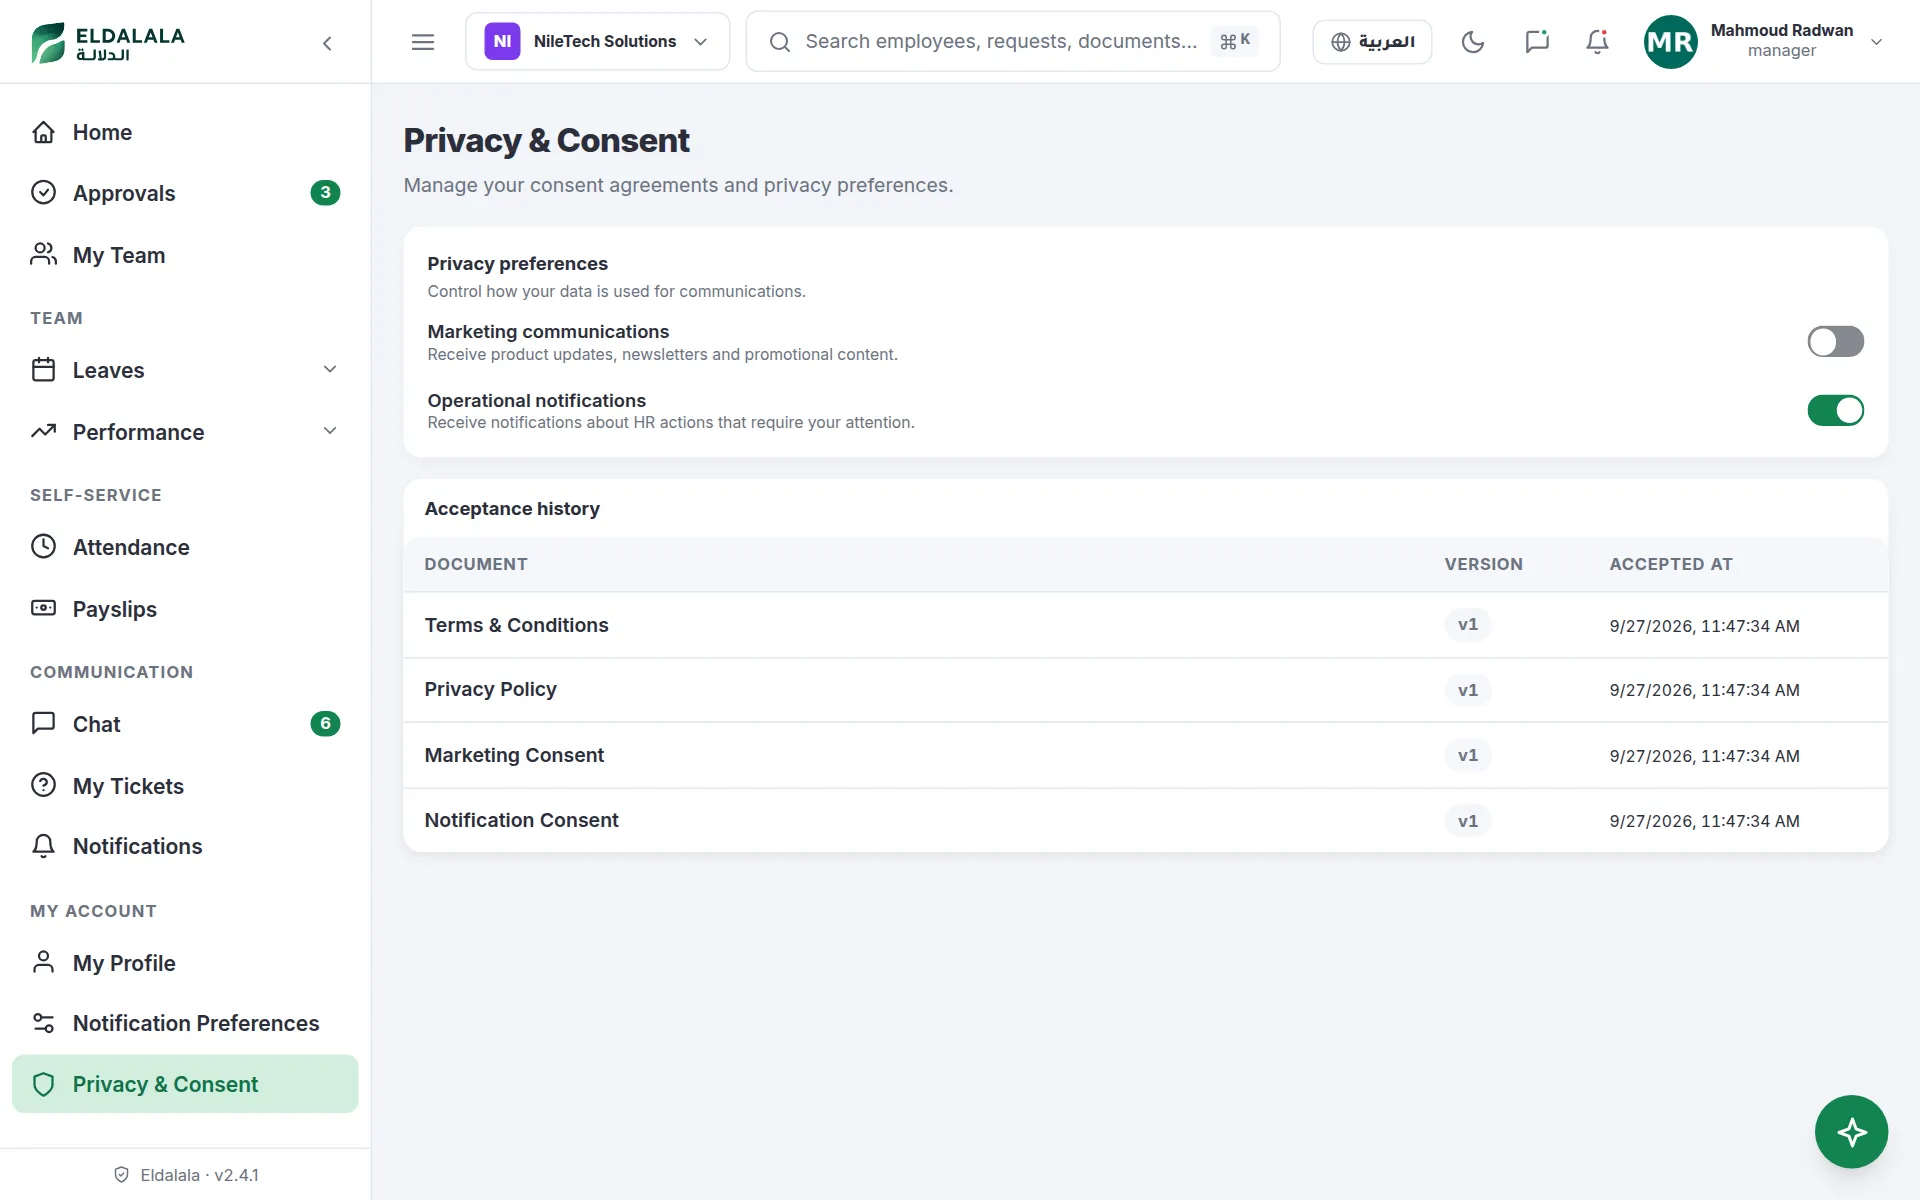This screenshot has height=1200, width=1920.
Task: Open the notifications bell in header
Action: coord(1597,42)
